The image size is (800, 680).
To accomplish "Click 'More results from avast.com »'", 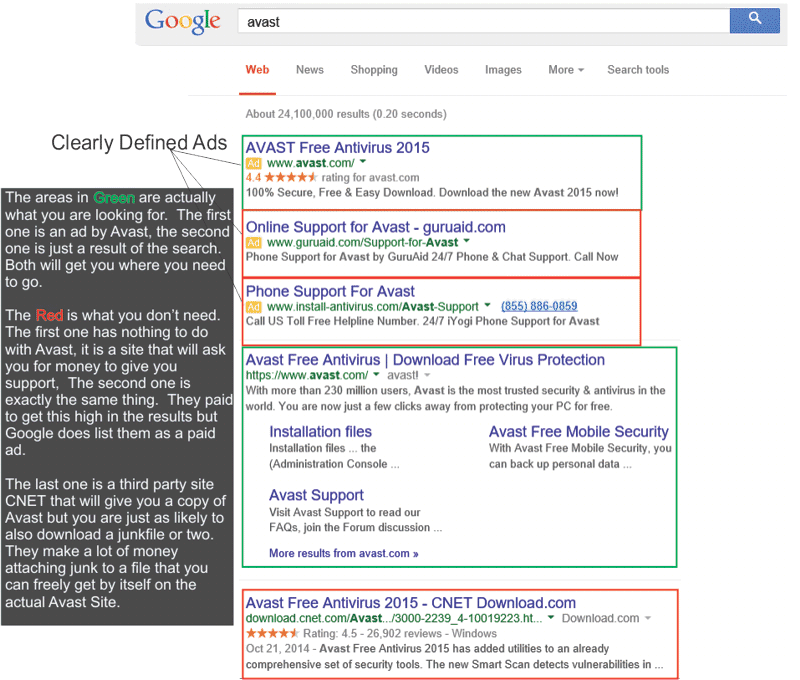I will tap(344, 553).
